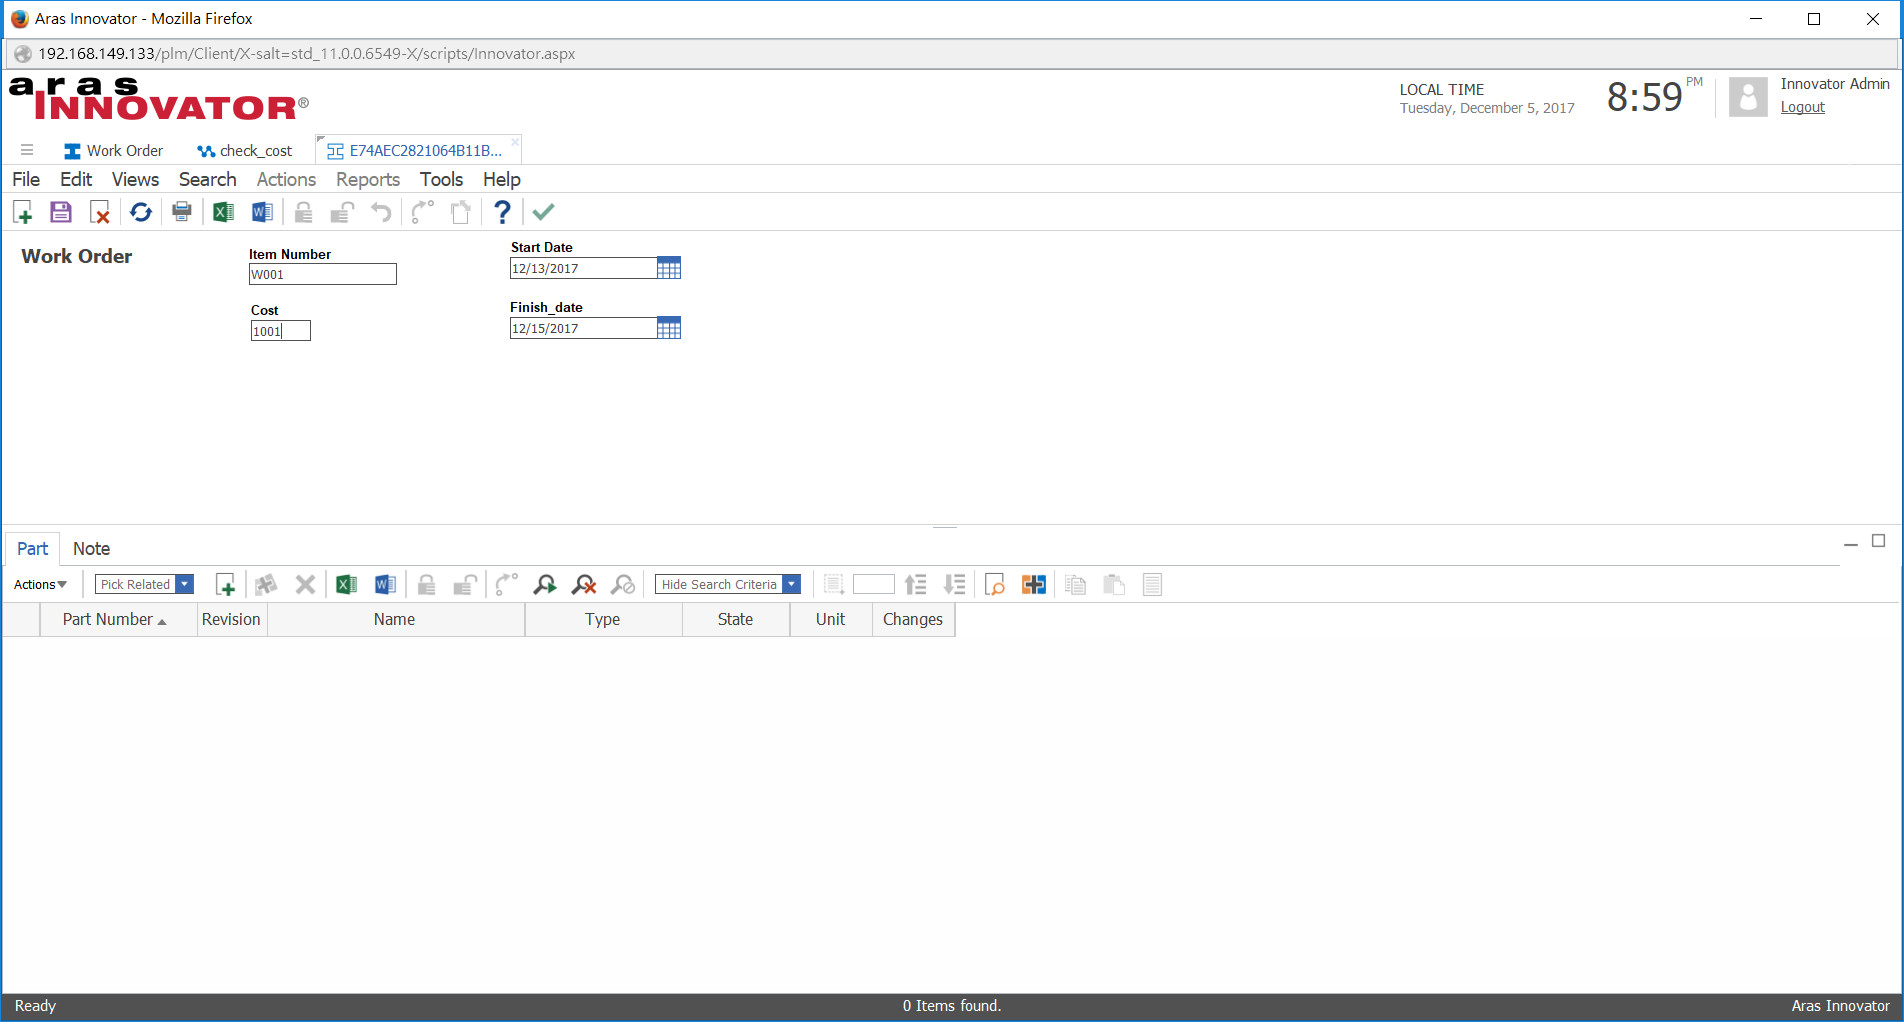Click the Copy icon in Part toolbar
The width and height of the screenshot is (1904, 1022).
1076,585
